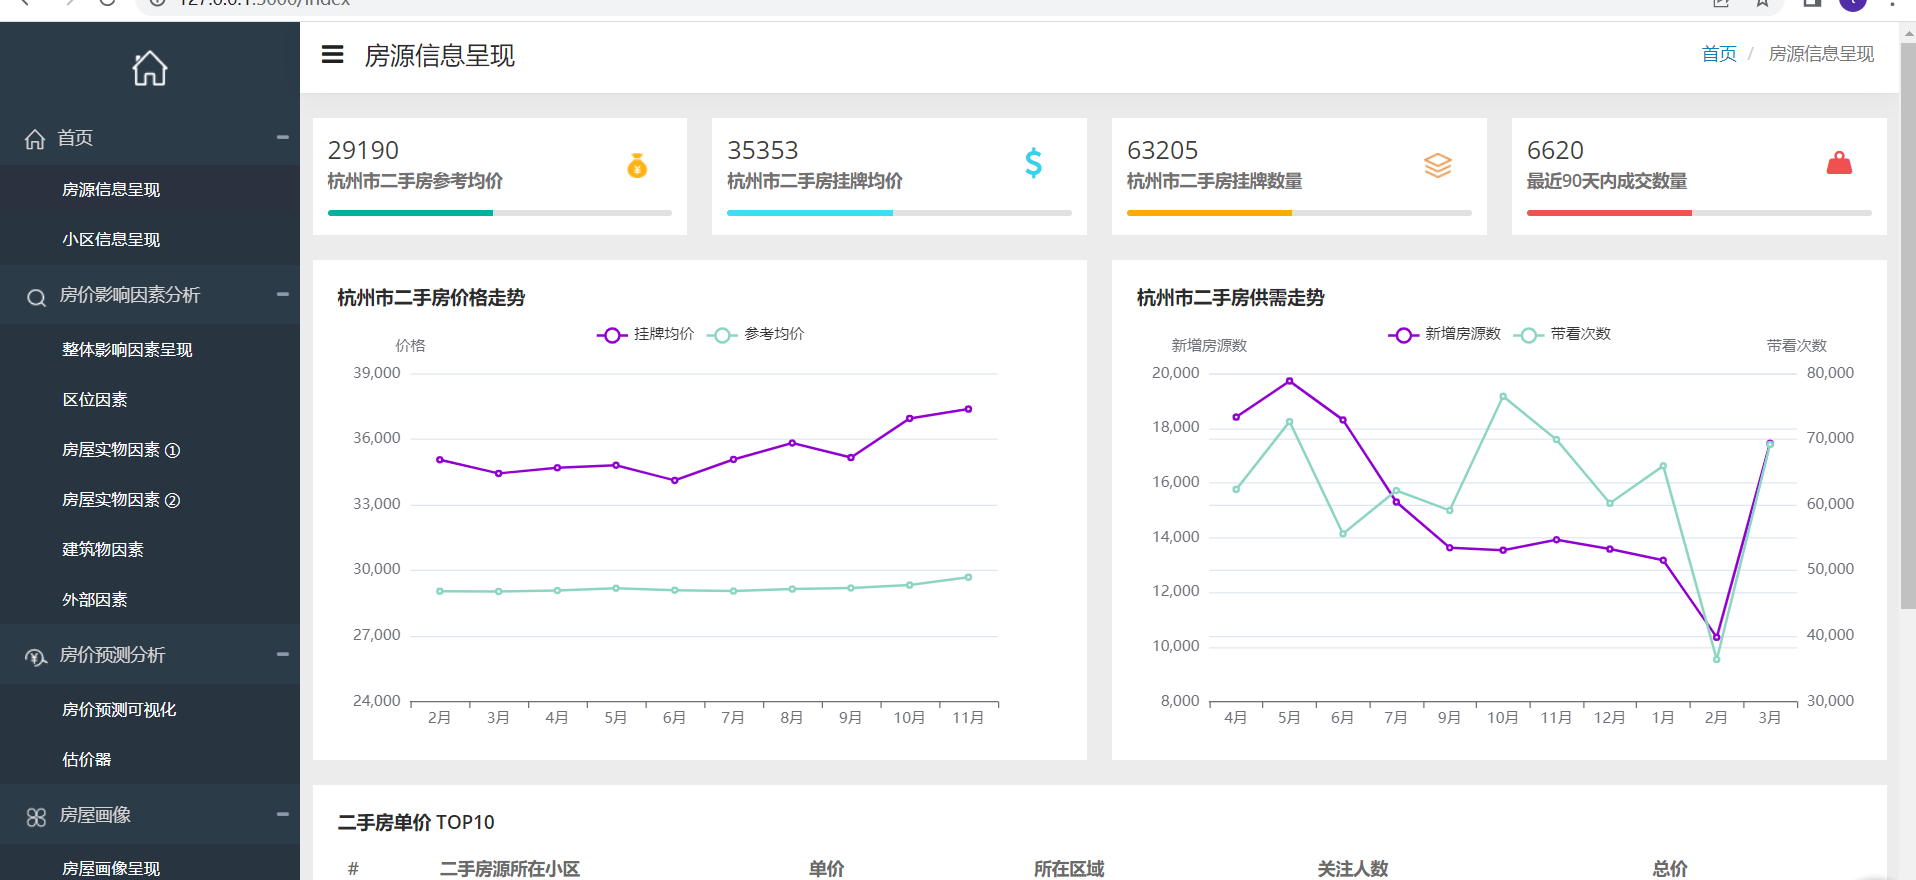This screenshot has height=880, width=1916.
Task: Click the magnifier icon beside 房价影响因素分析
Action: [x=36, y=297]
